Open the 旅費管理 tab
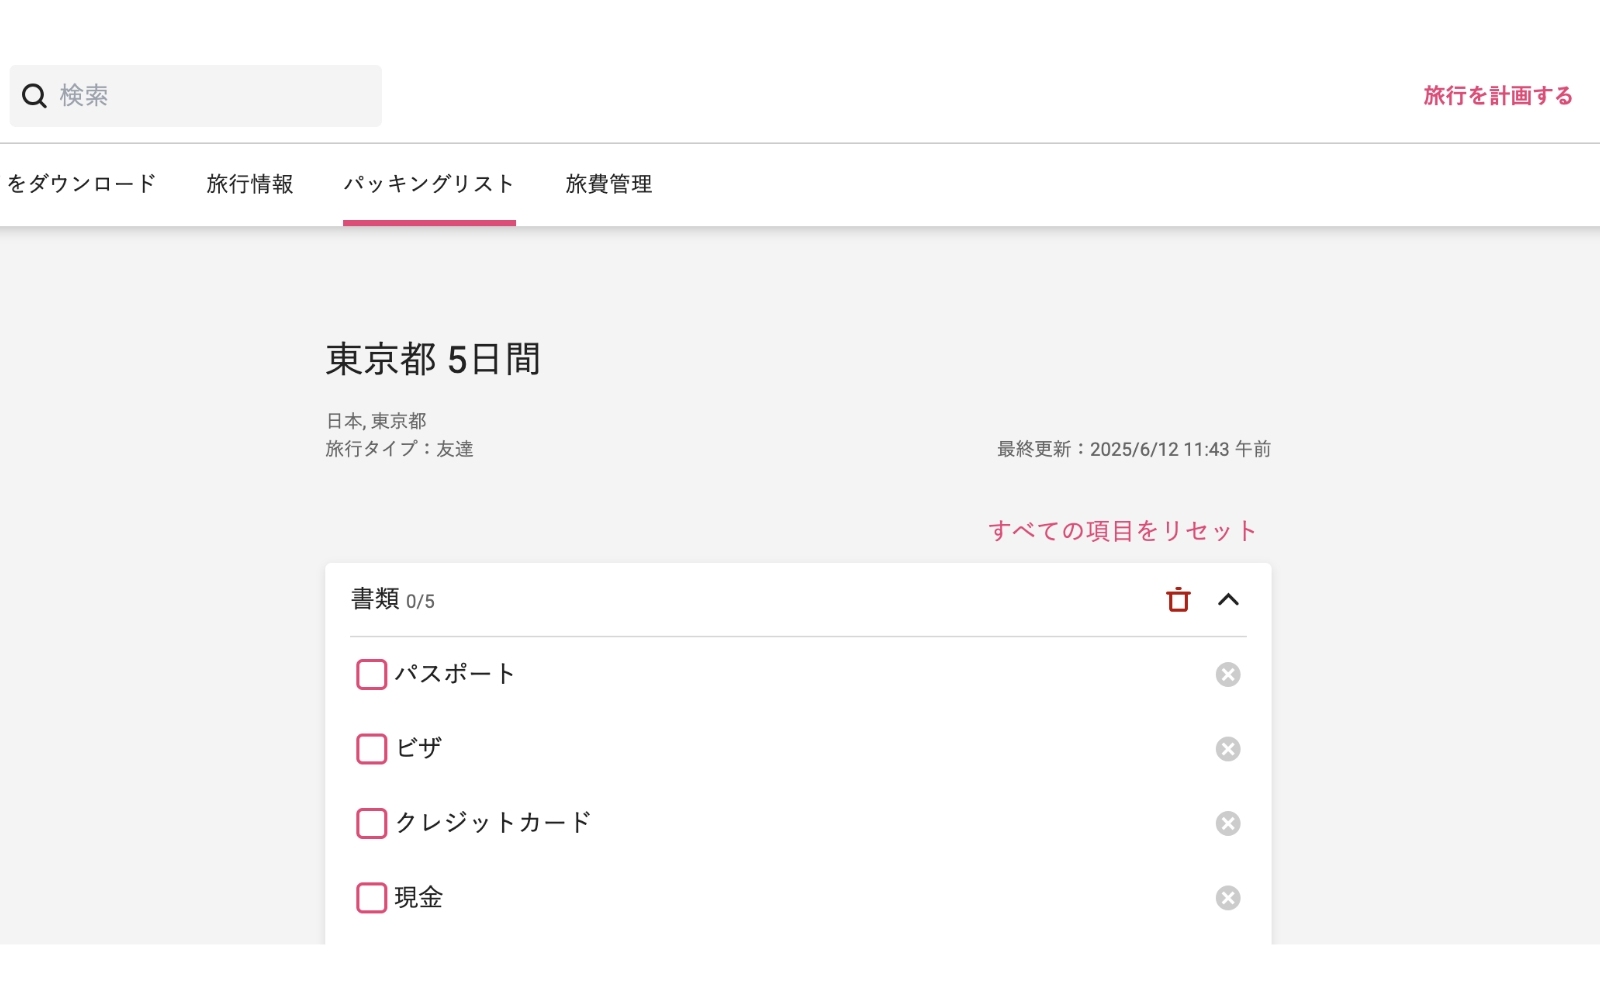Viewport: 1600px width, 1000px height. point(608,184)
